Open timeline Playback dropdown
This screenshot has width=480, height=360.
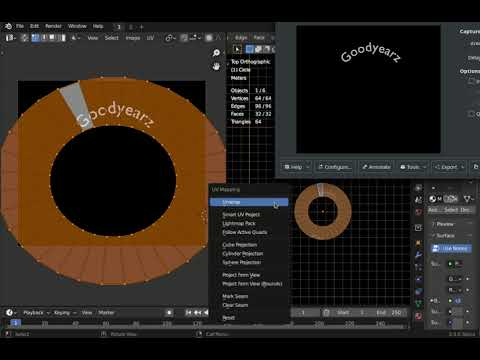coord(36,313)
